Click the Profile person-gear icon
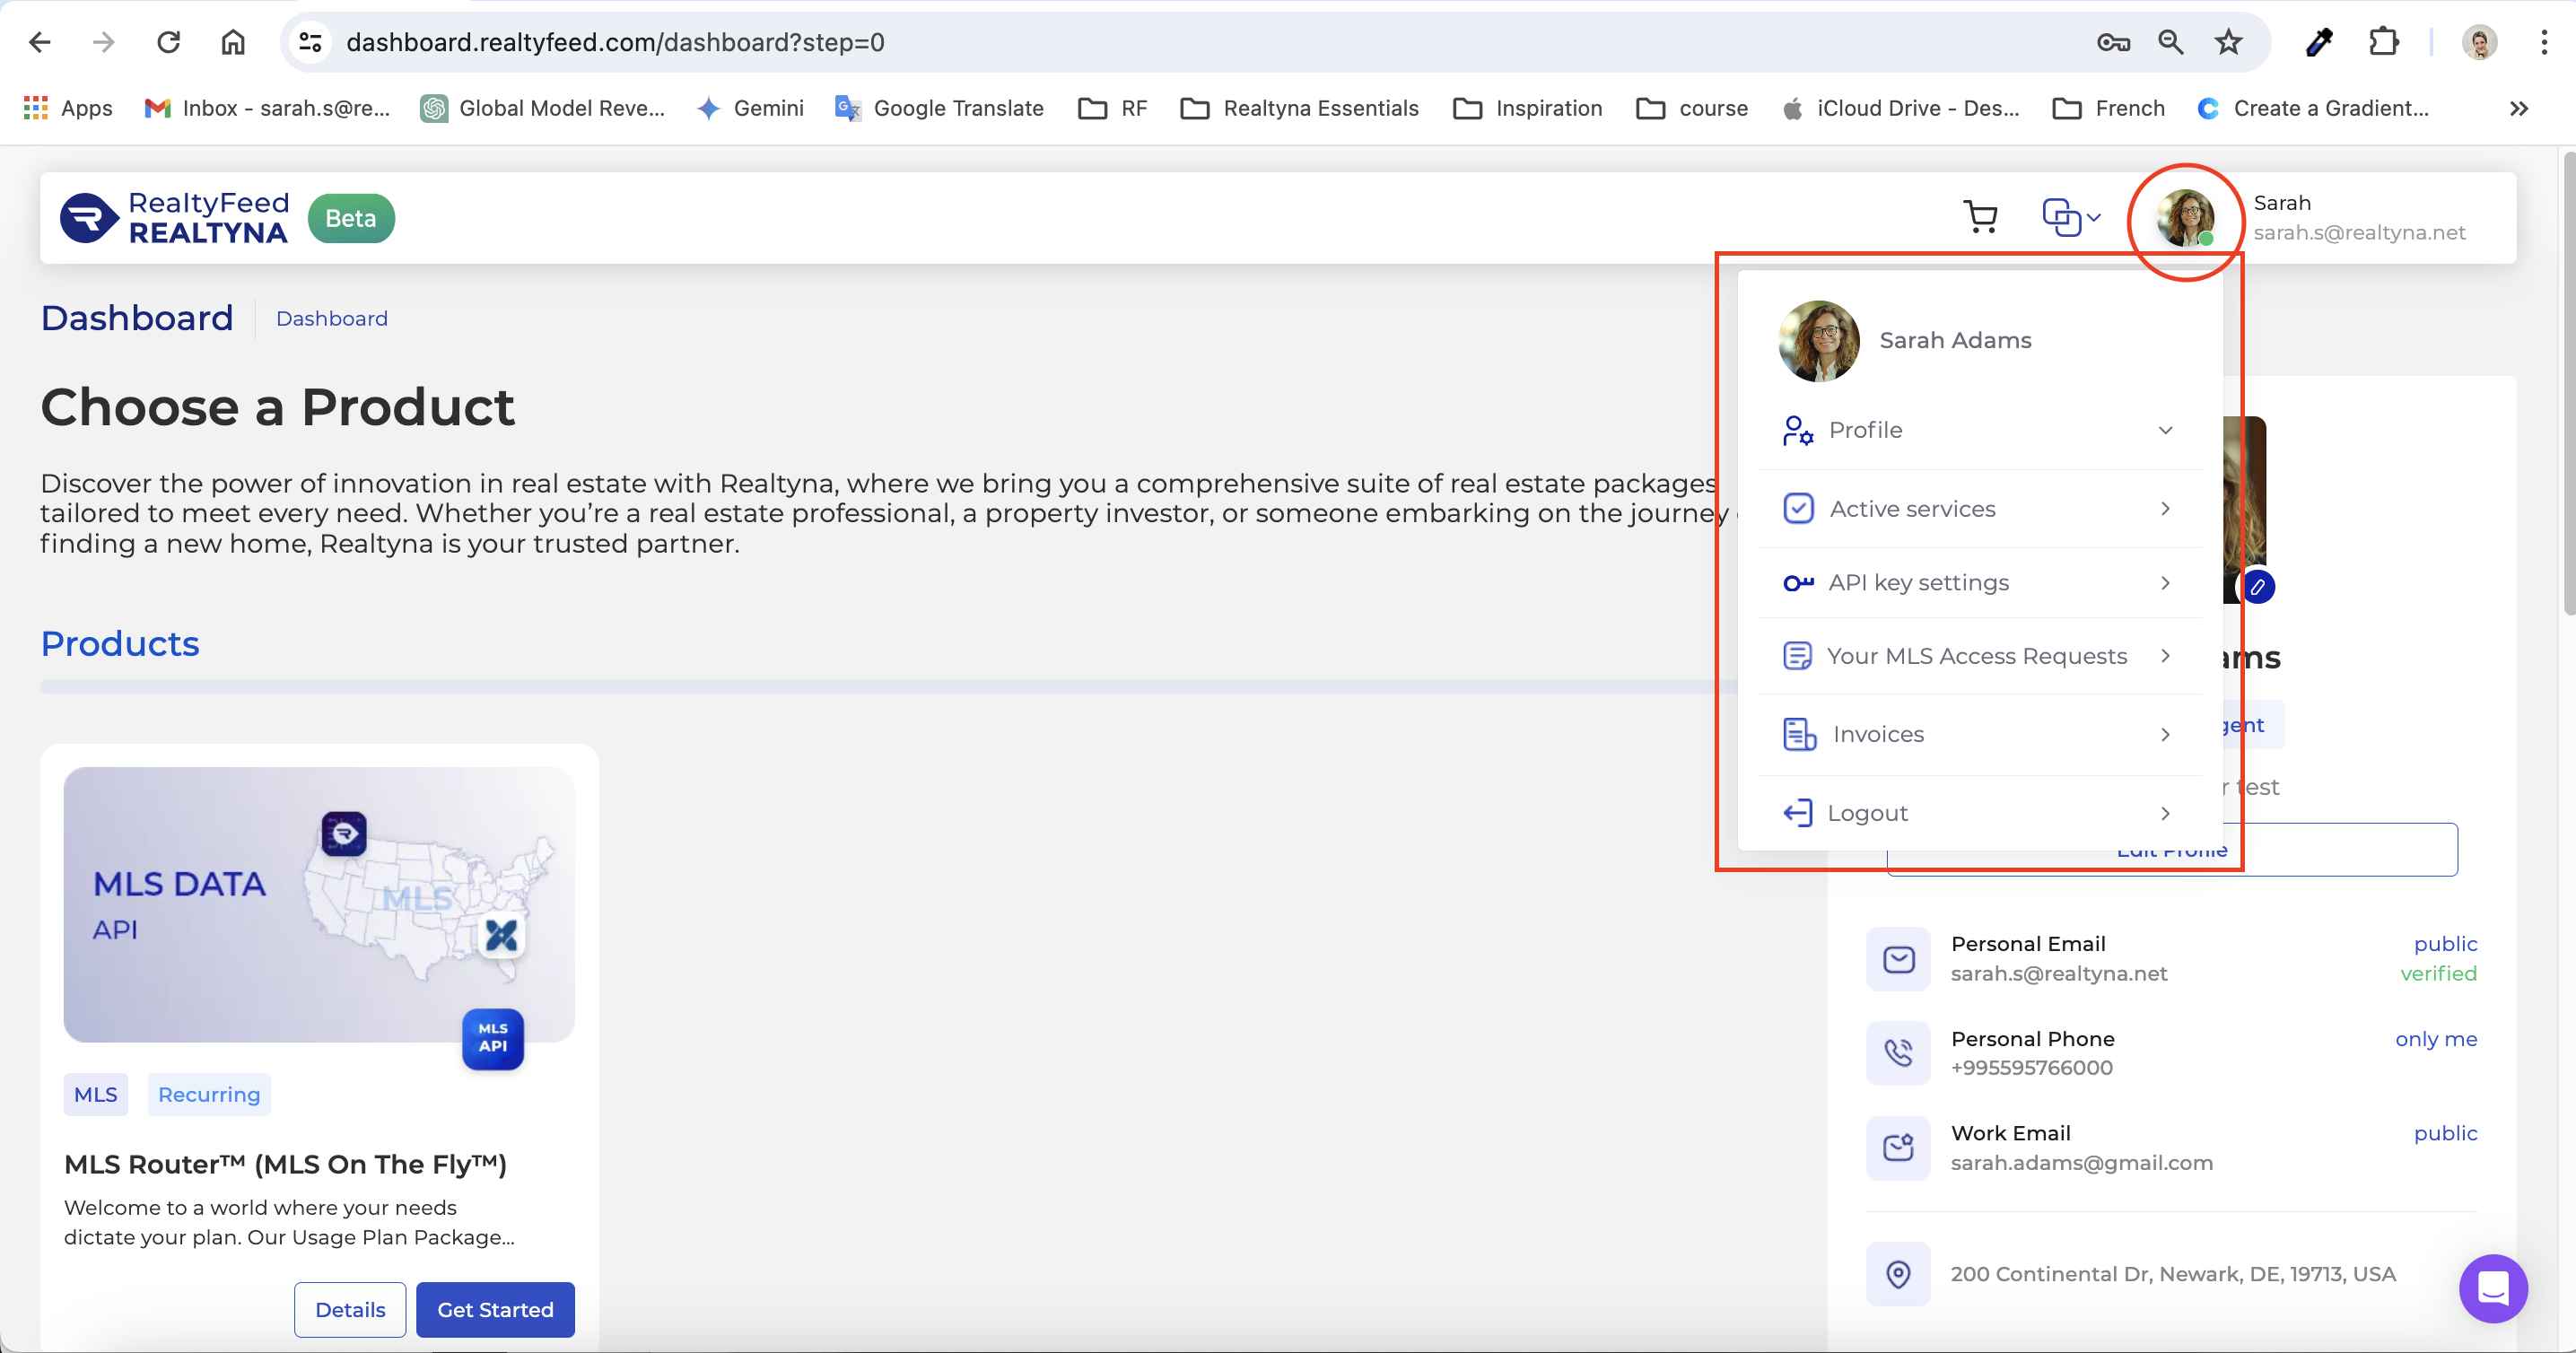The image size is (2576, 1353). [1798, 430]
